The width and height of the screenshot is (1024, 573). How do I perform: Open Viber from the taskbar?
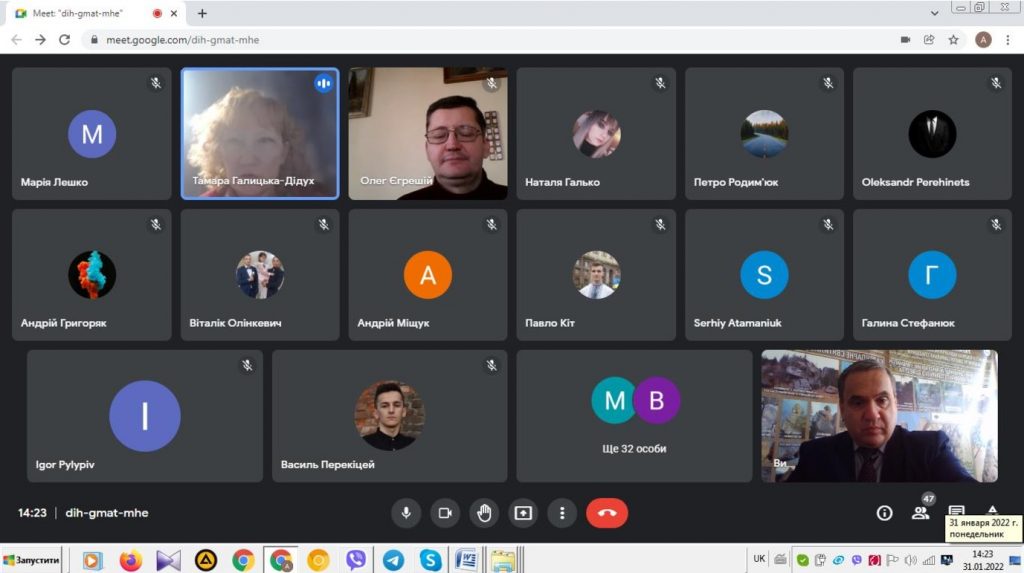(x=356, y=560)
